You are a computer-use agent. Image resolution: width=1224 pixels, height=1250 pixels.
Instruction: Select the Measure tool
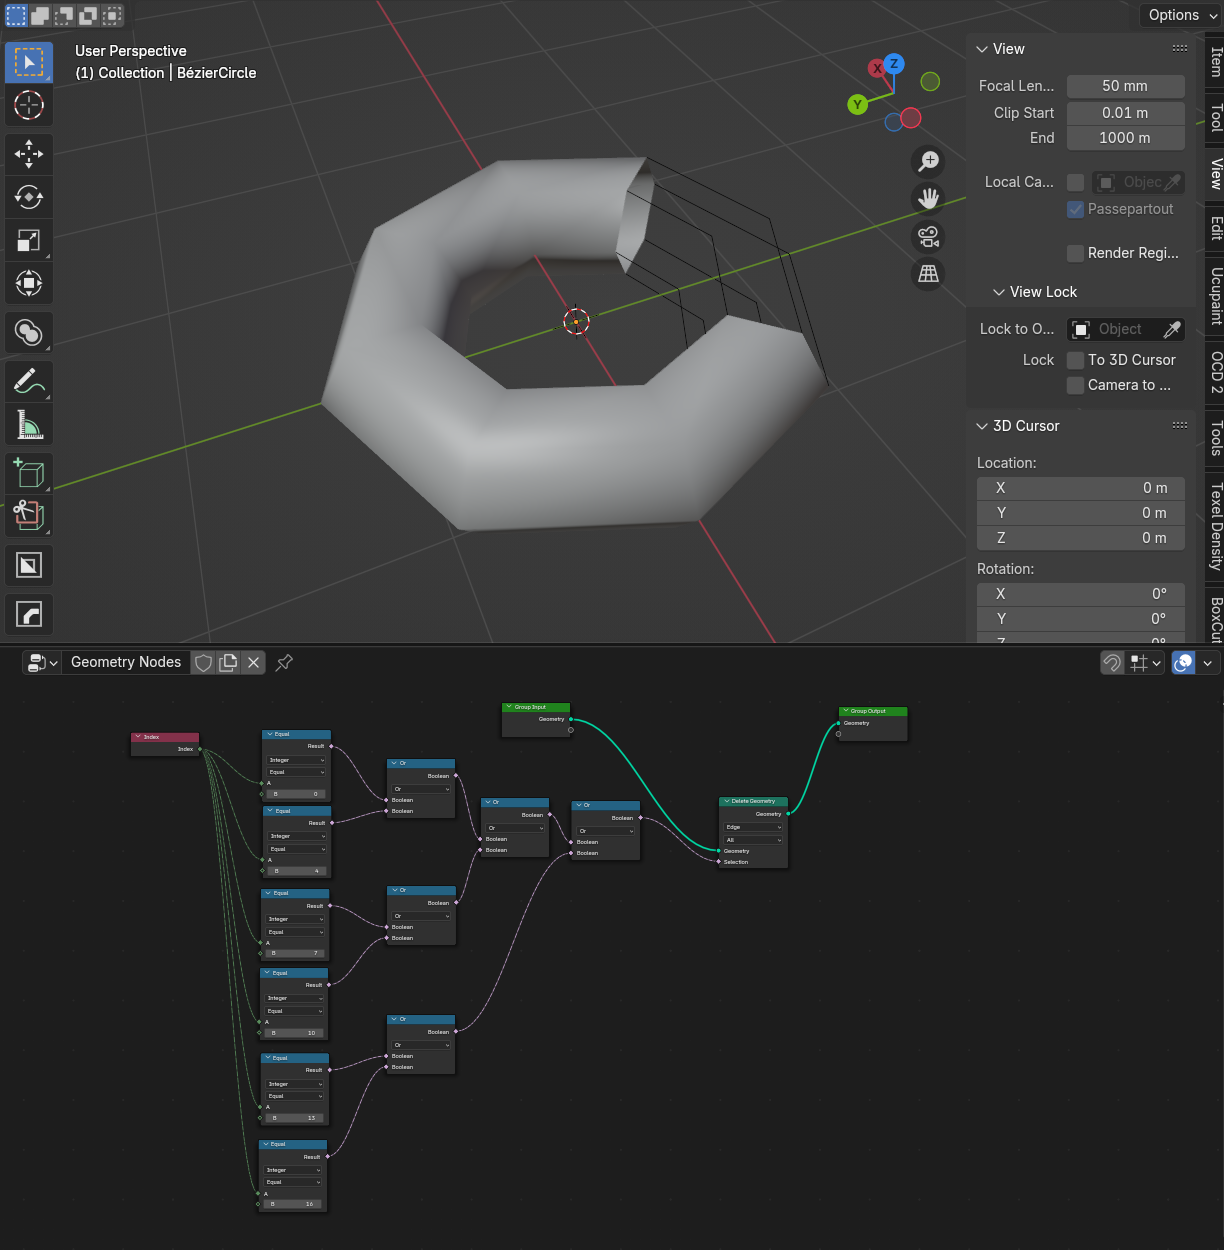click(29, 425)
